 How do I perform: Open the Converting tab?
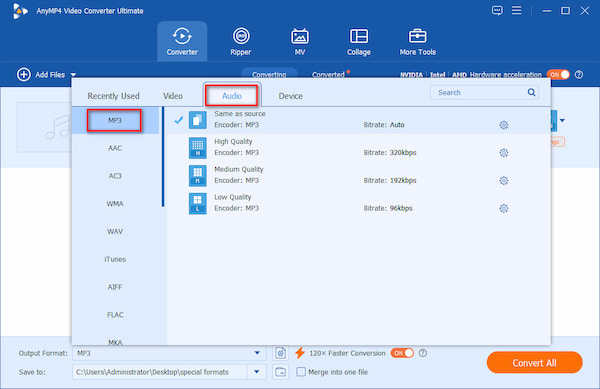pos(269,75)
